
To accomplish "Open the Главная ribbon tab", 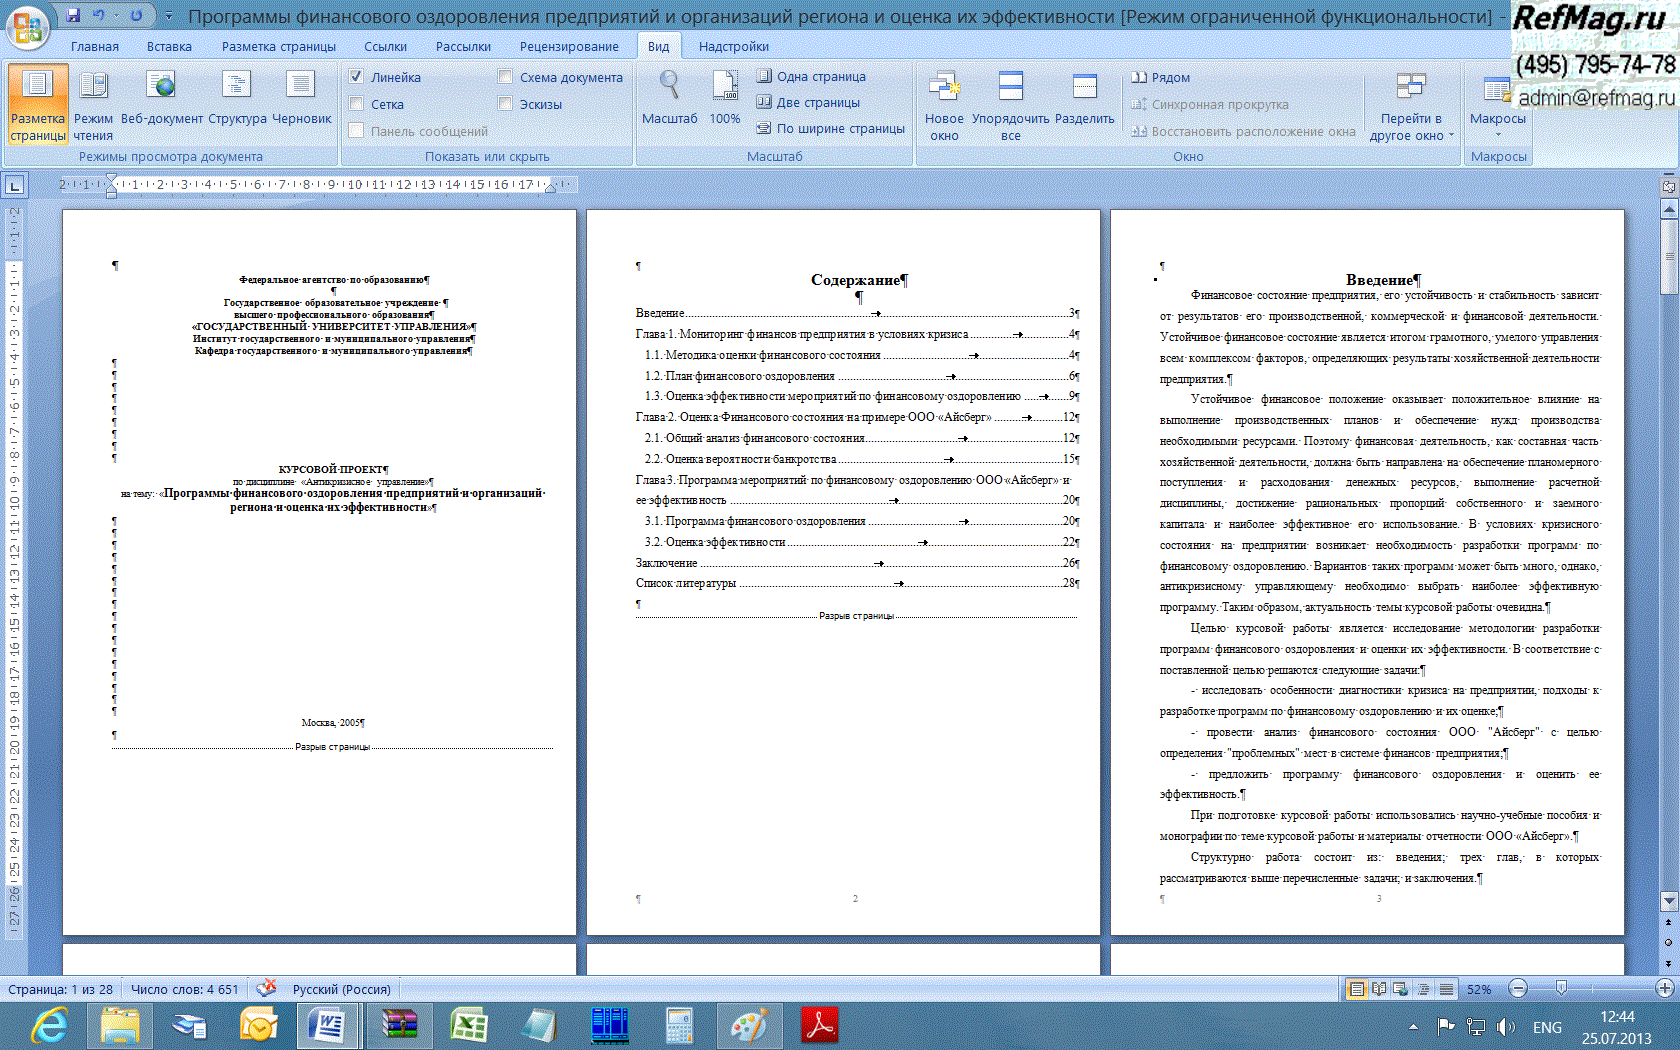I will [95, 47].
